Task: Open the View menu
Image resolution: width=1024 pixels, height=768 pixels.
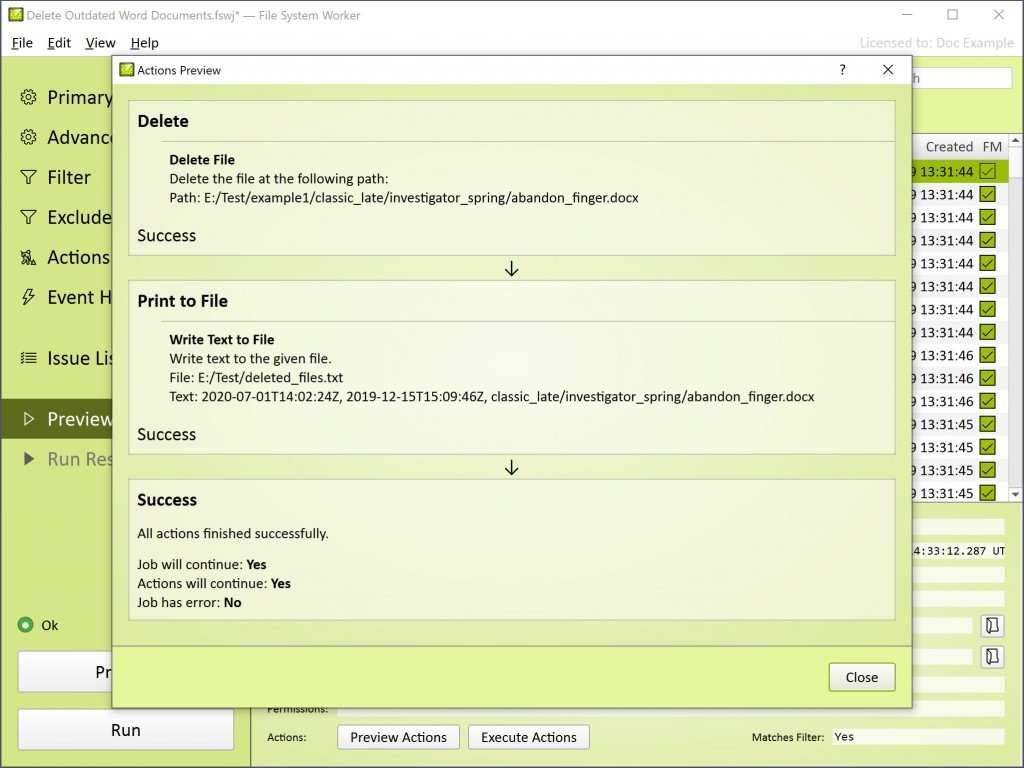Action: 100,43
